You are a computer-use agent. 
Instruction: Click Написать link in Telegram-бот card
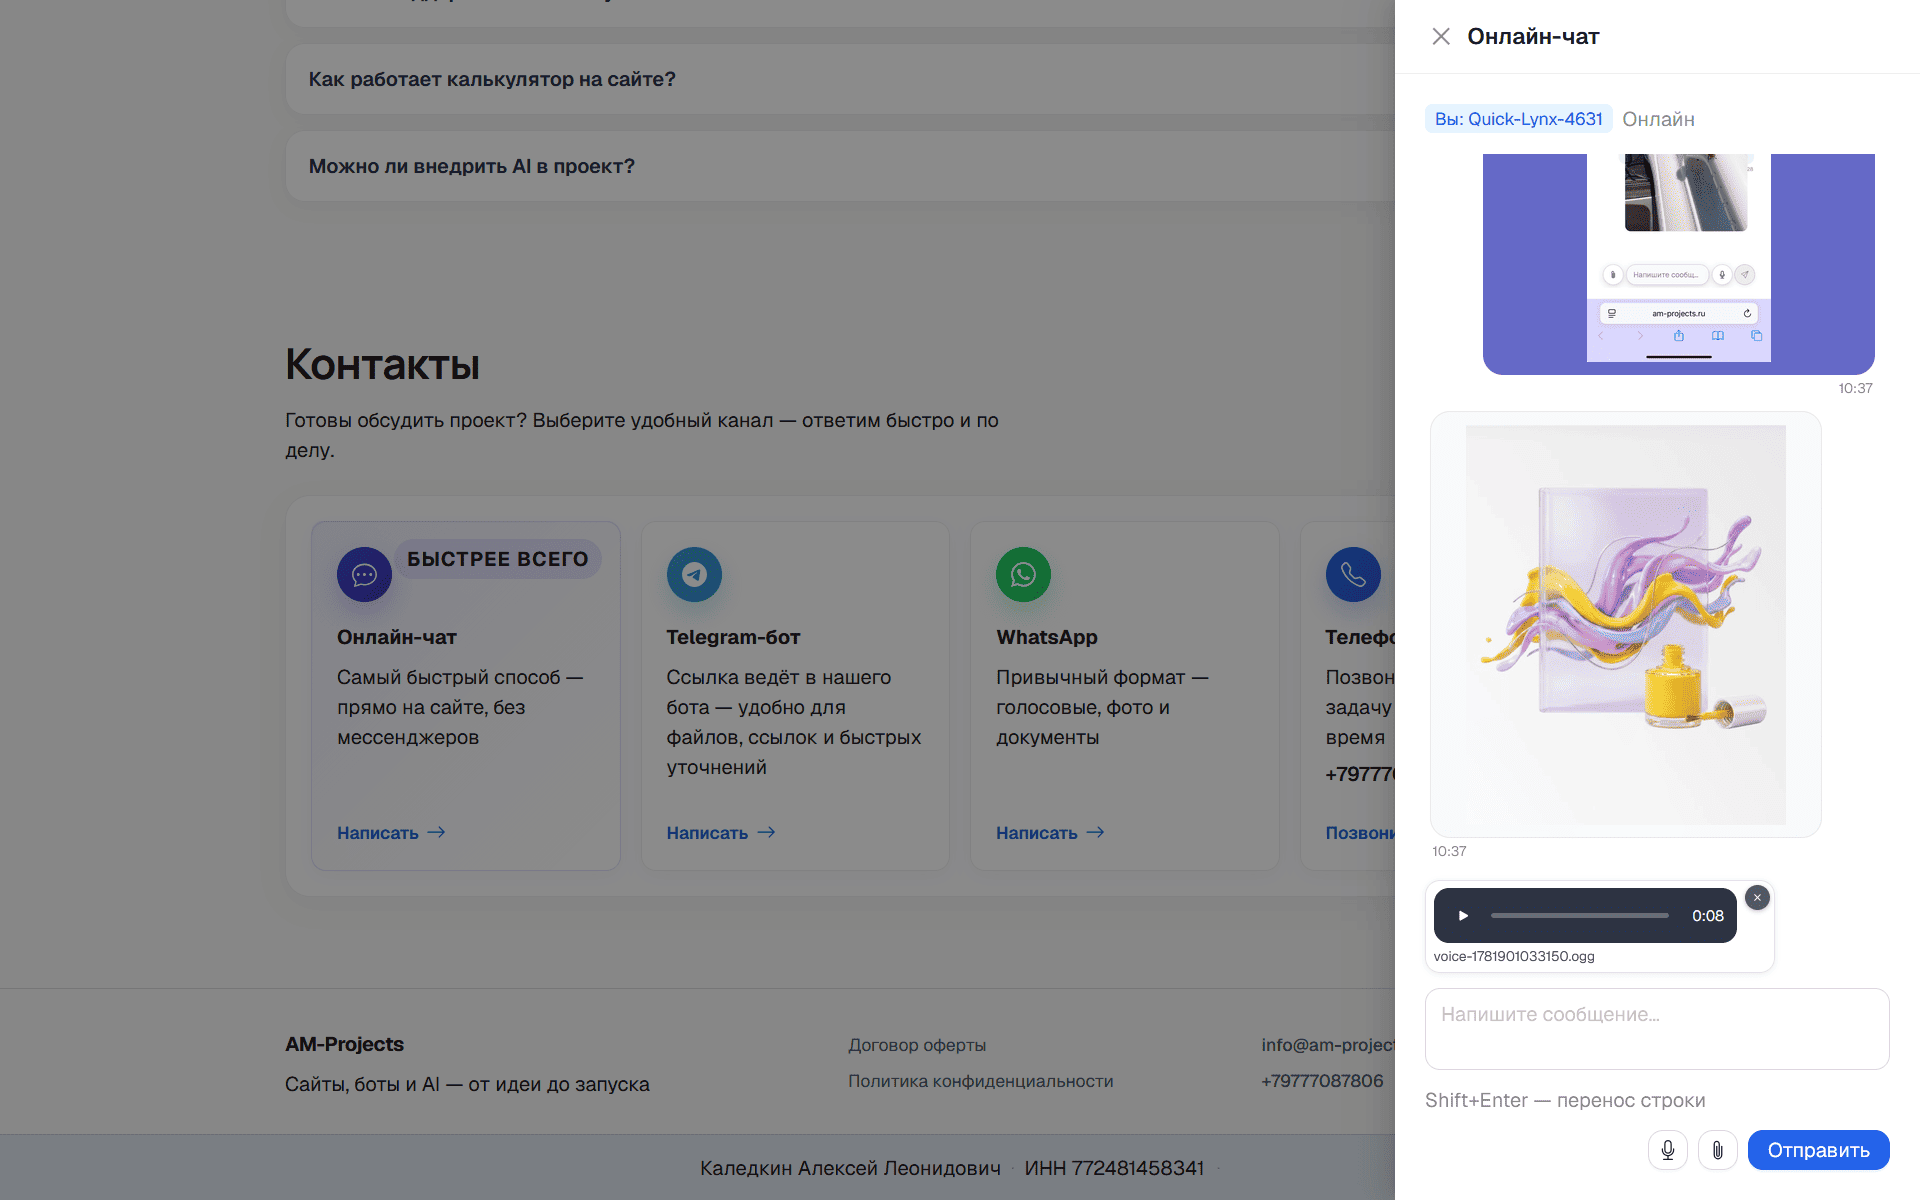point(721,833)
